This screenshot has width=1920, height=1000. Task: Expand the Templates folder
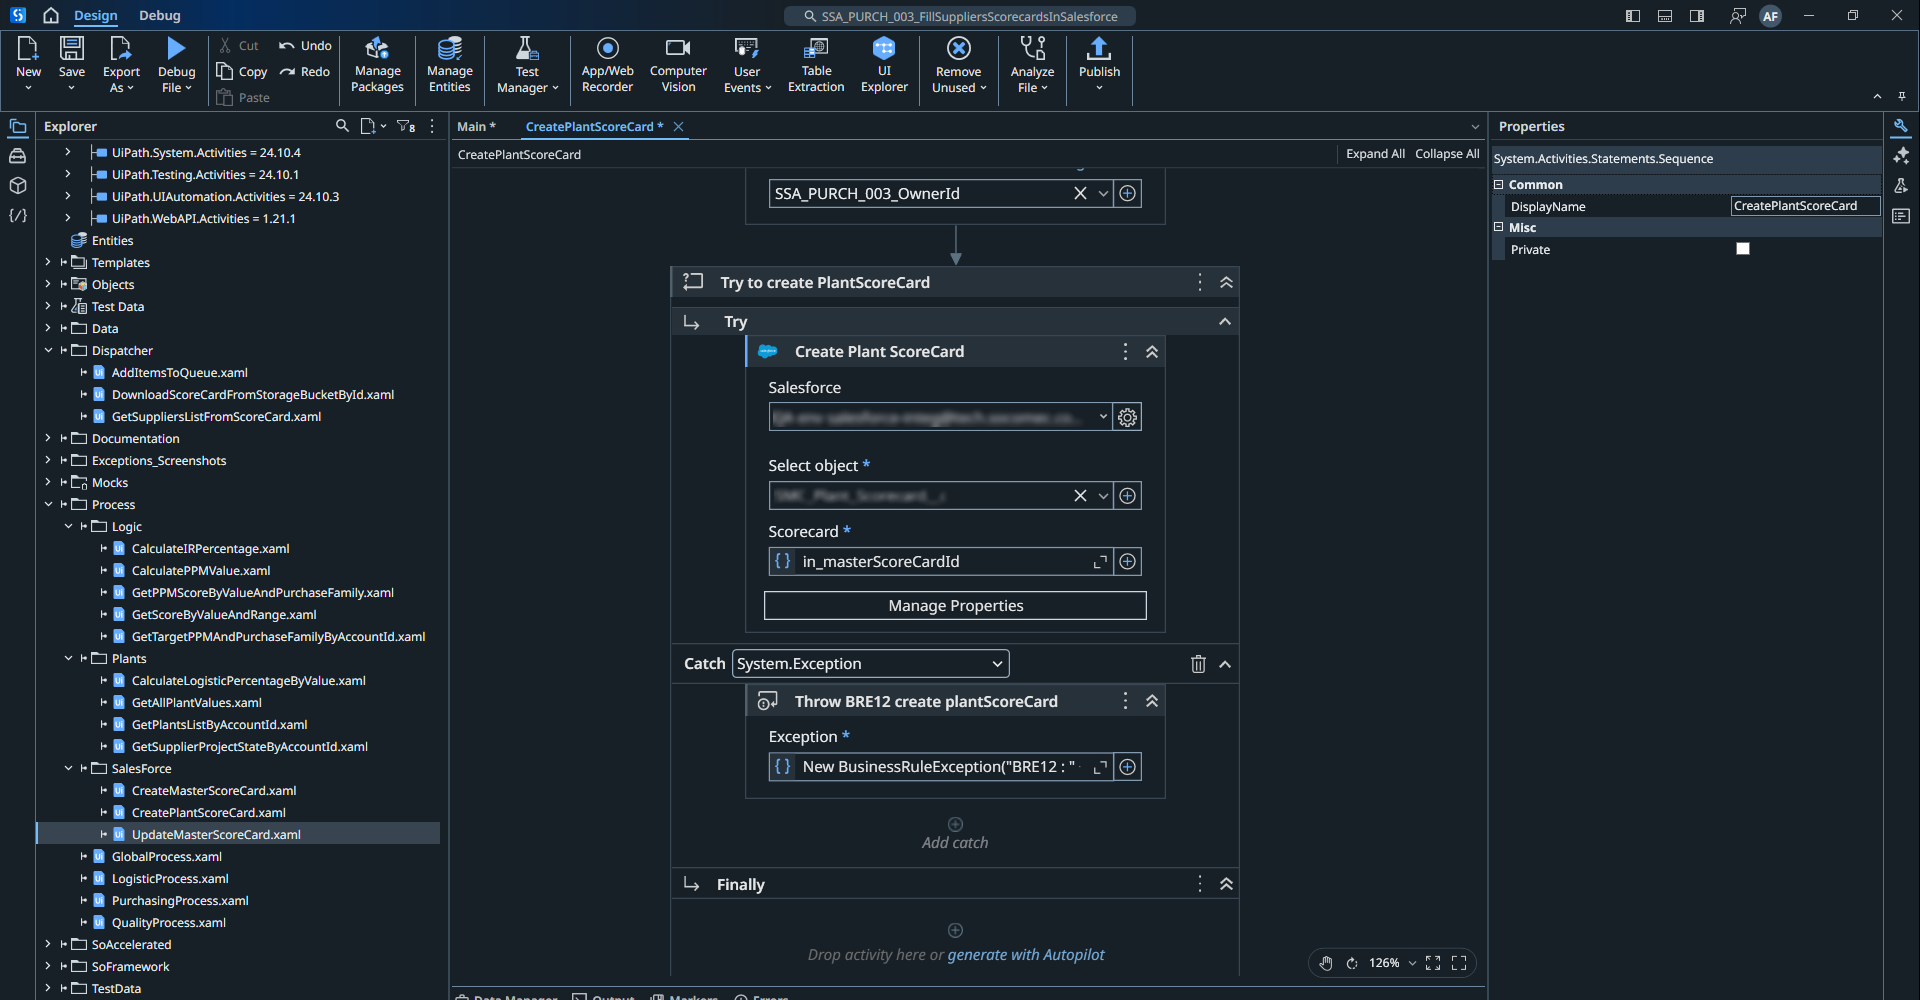[x=48, y=263]
